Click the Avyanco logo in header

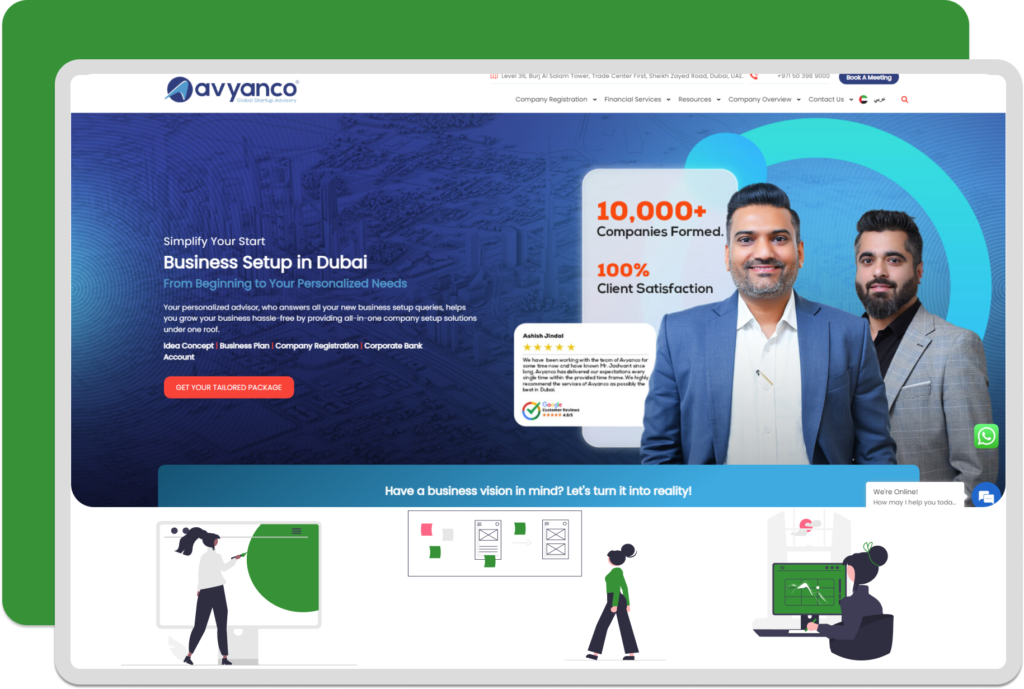232,90
